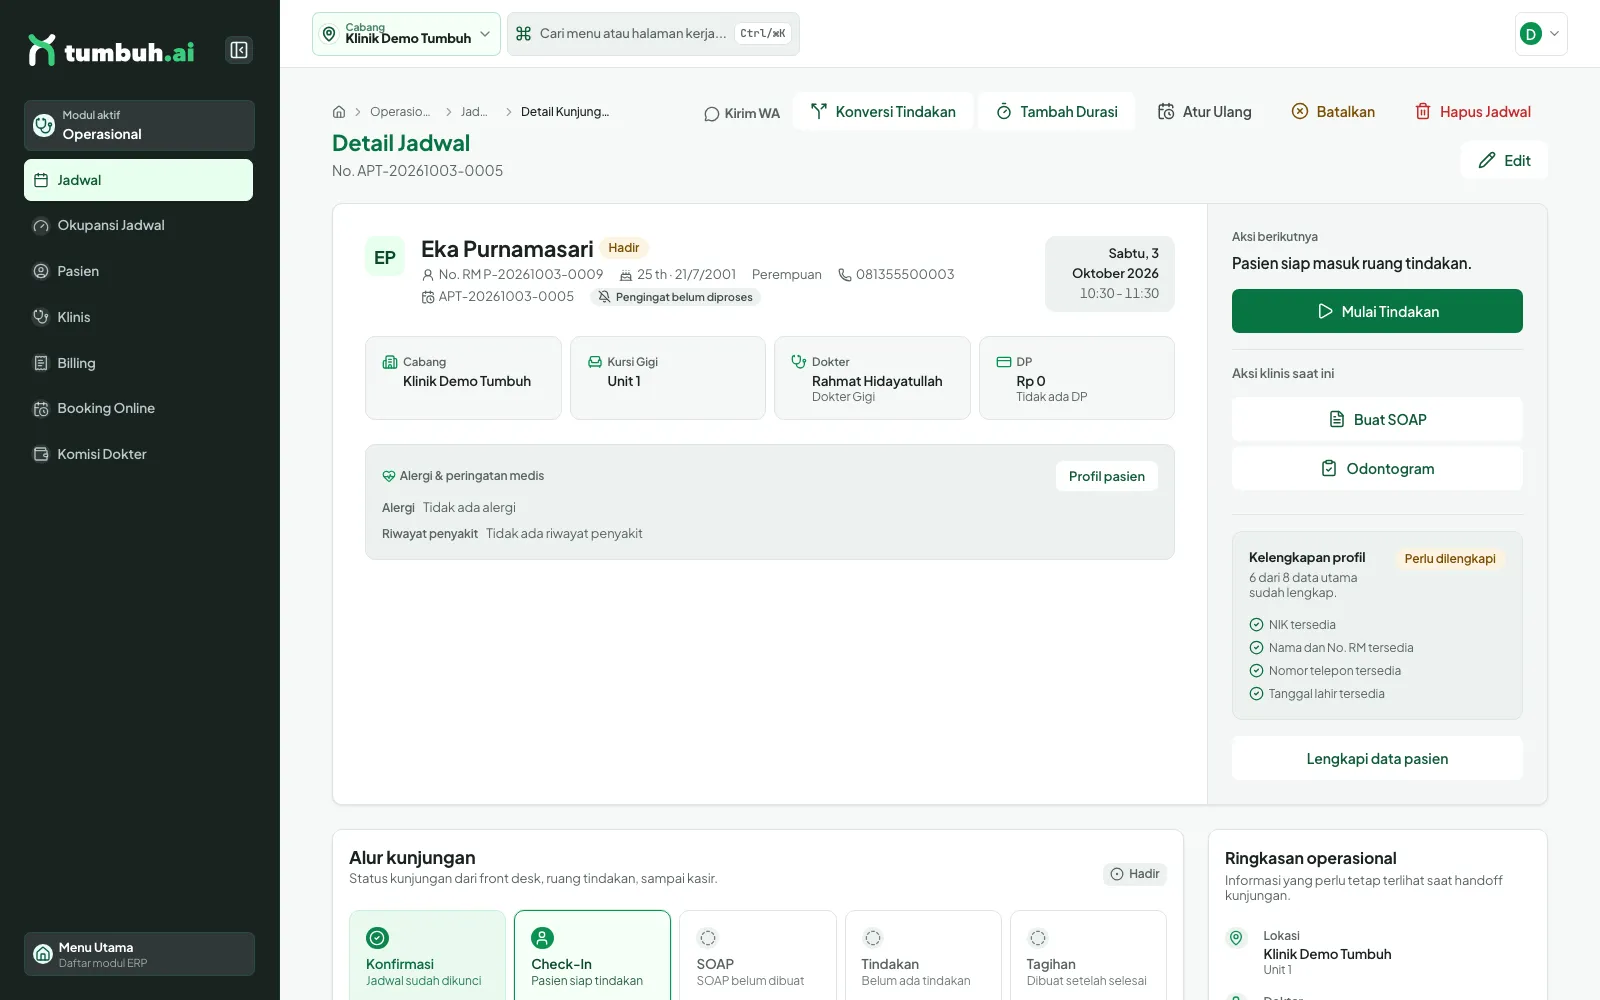Click the home breadcrumb icon
This screenshot has width=1600, height=1000.
pyautogui.click(x=339, y=112)
